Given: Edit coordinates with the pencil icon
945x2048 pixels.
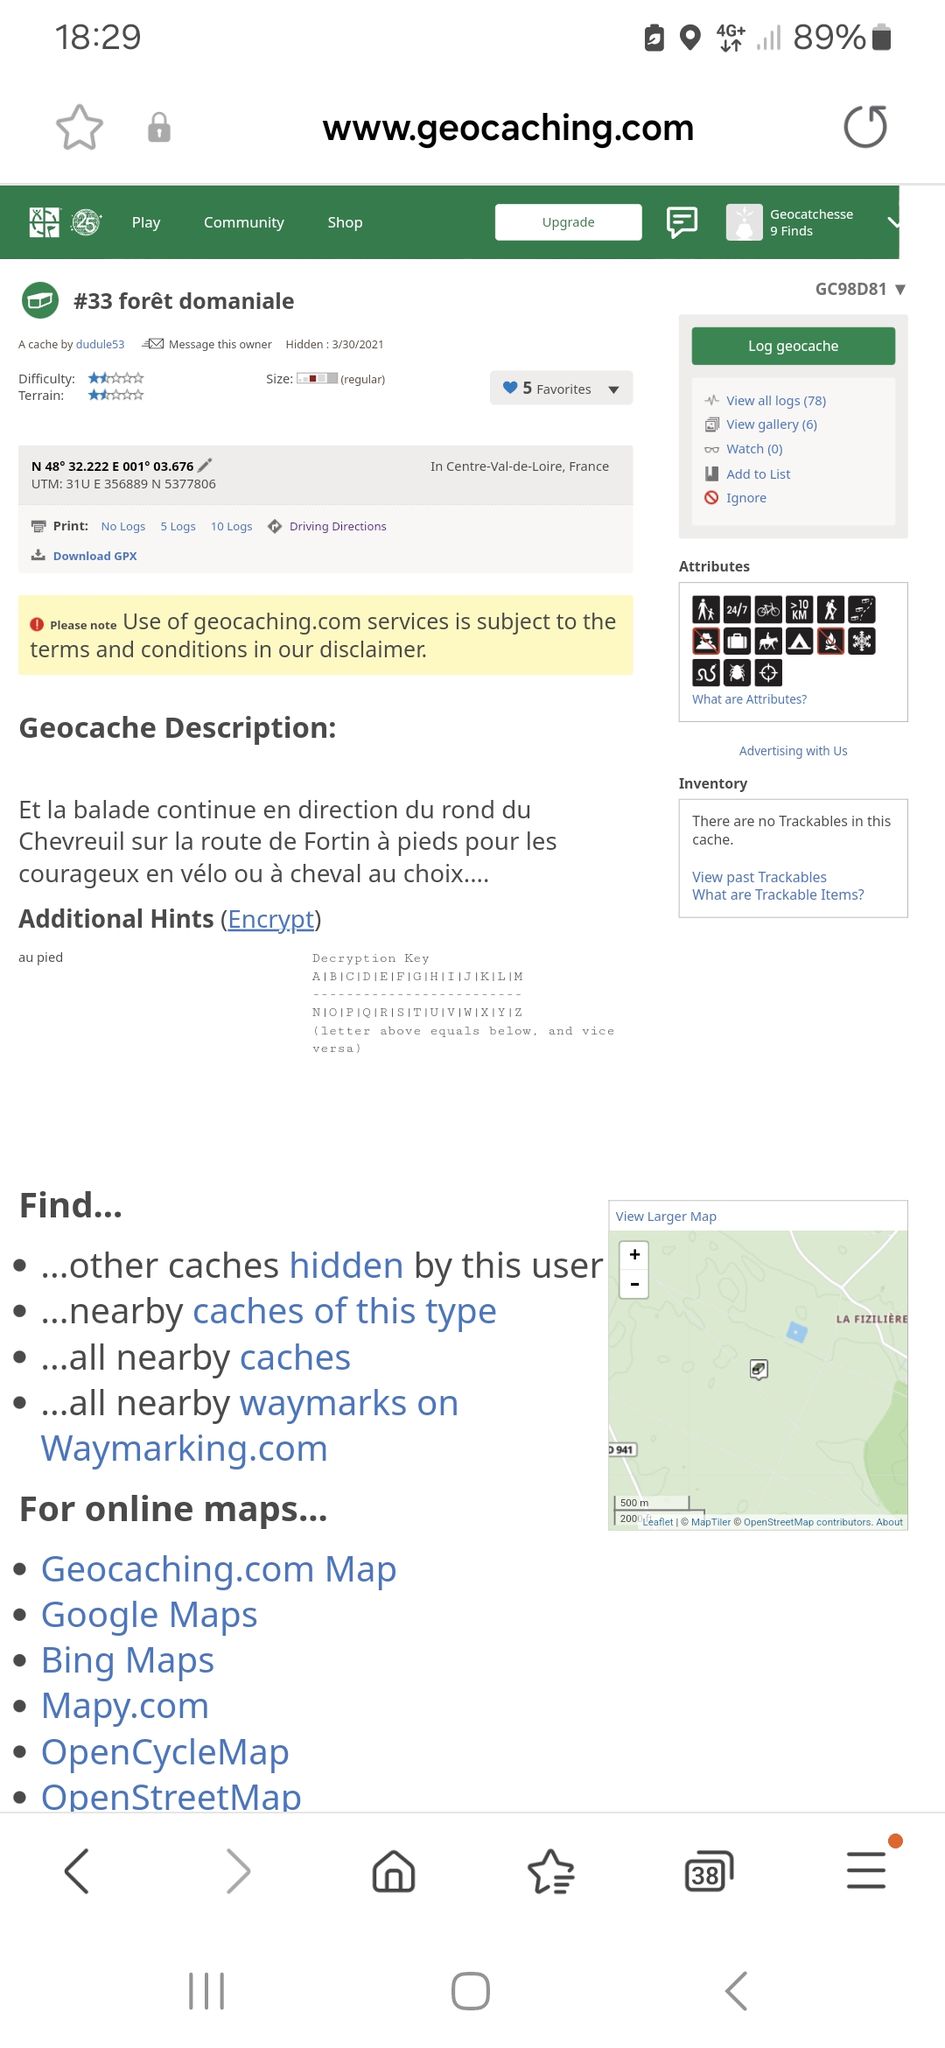Looking at the screenshot, I should coord(205,465).
